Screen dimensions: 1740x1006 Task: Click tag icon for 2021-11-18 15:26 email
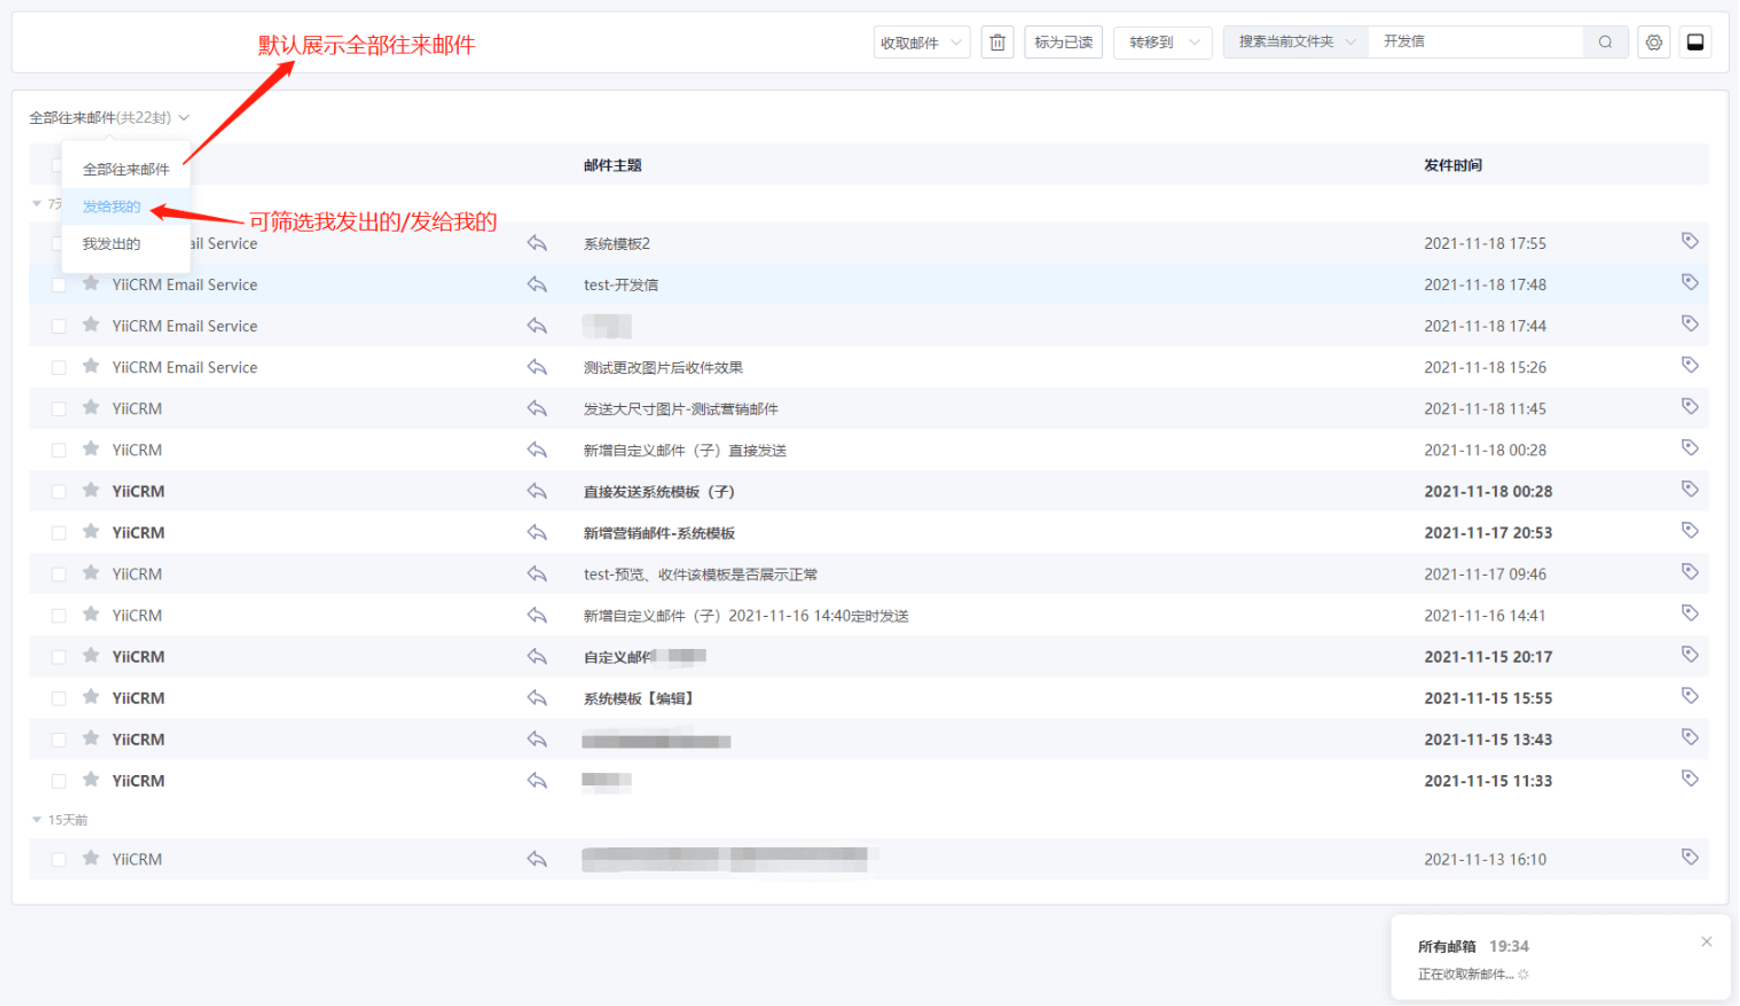[1690, 365]
